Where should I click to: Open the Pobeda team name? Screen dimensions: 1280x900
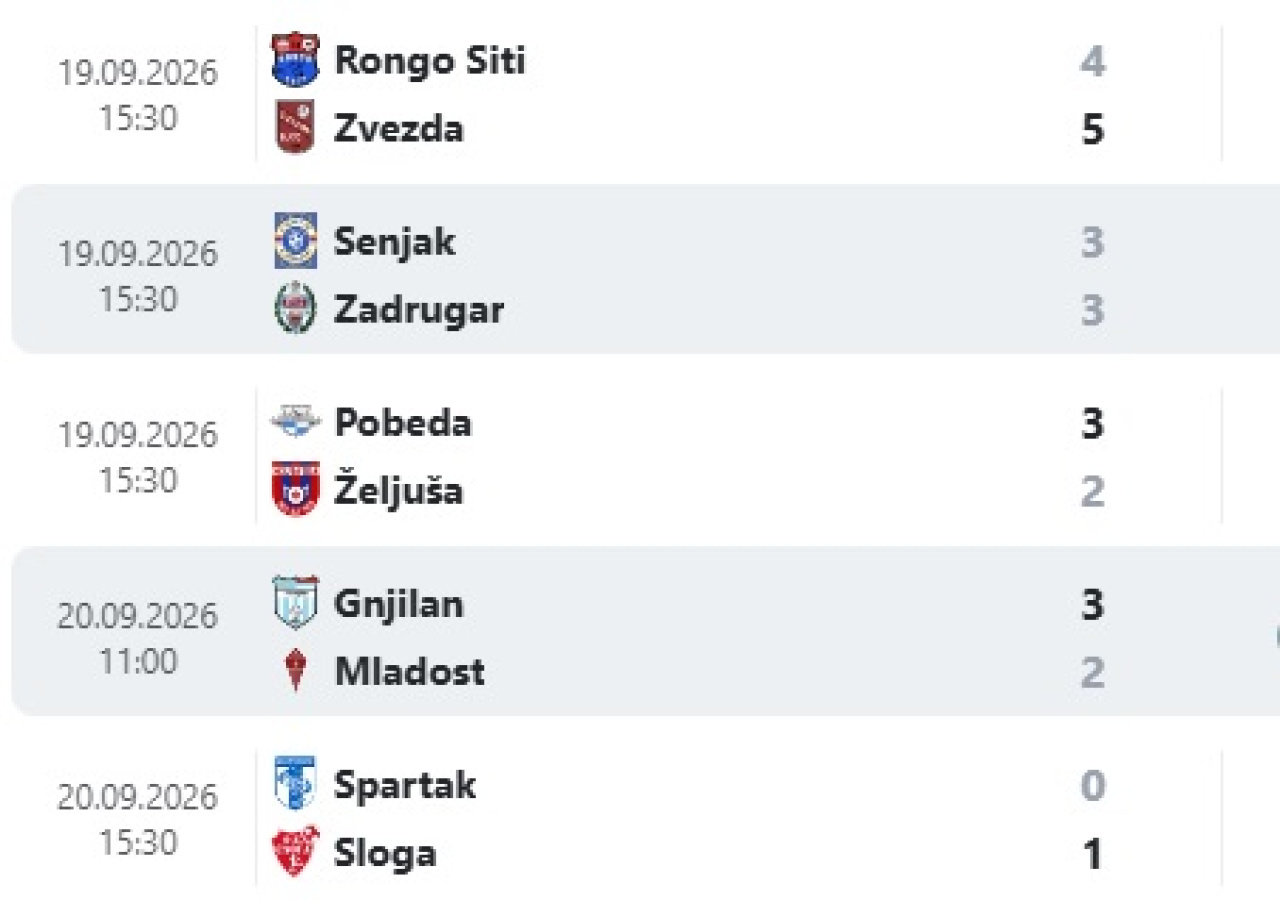point(402,422)
